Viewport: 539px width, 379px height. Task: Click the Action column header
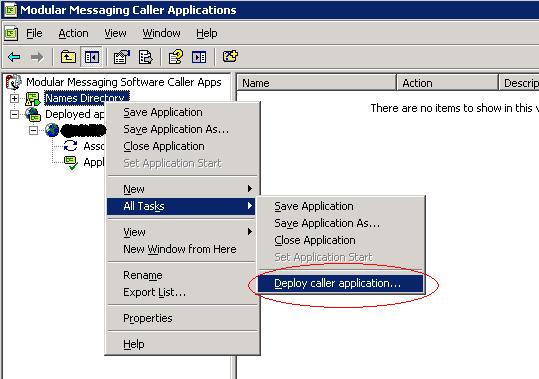[448, 83]
